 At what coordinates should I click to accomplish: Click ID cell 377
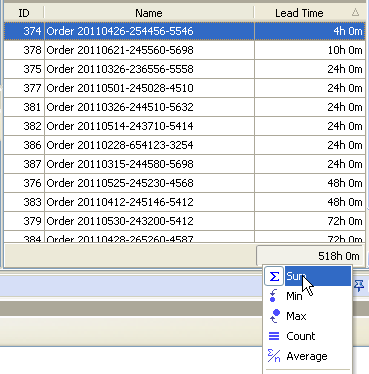point(24,88)
